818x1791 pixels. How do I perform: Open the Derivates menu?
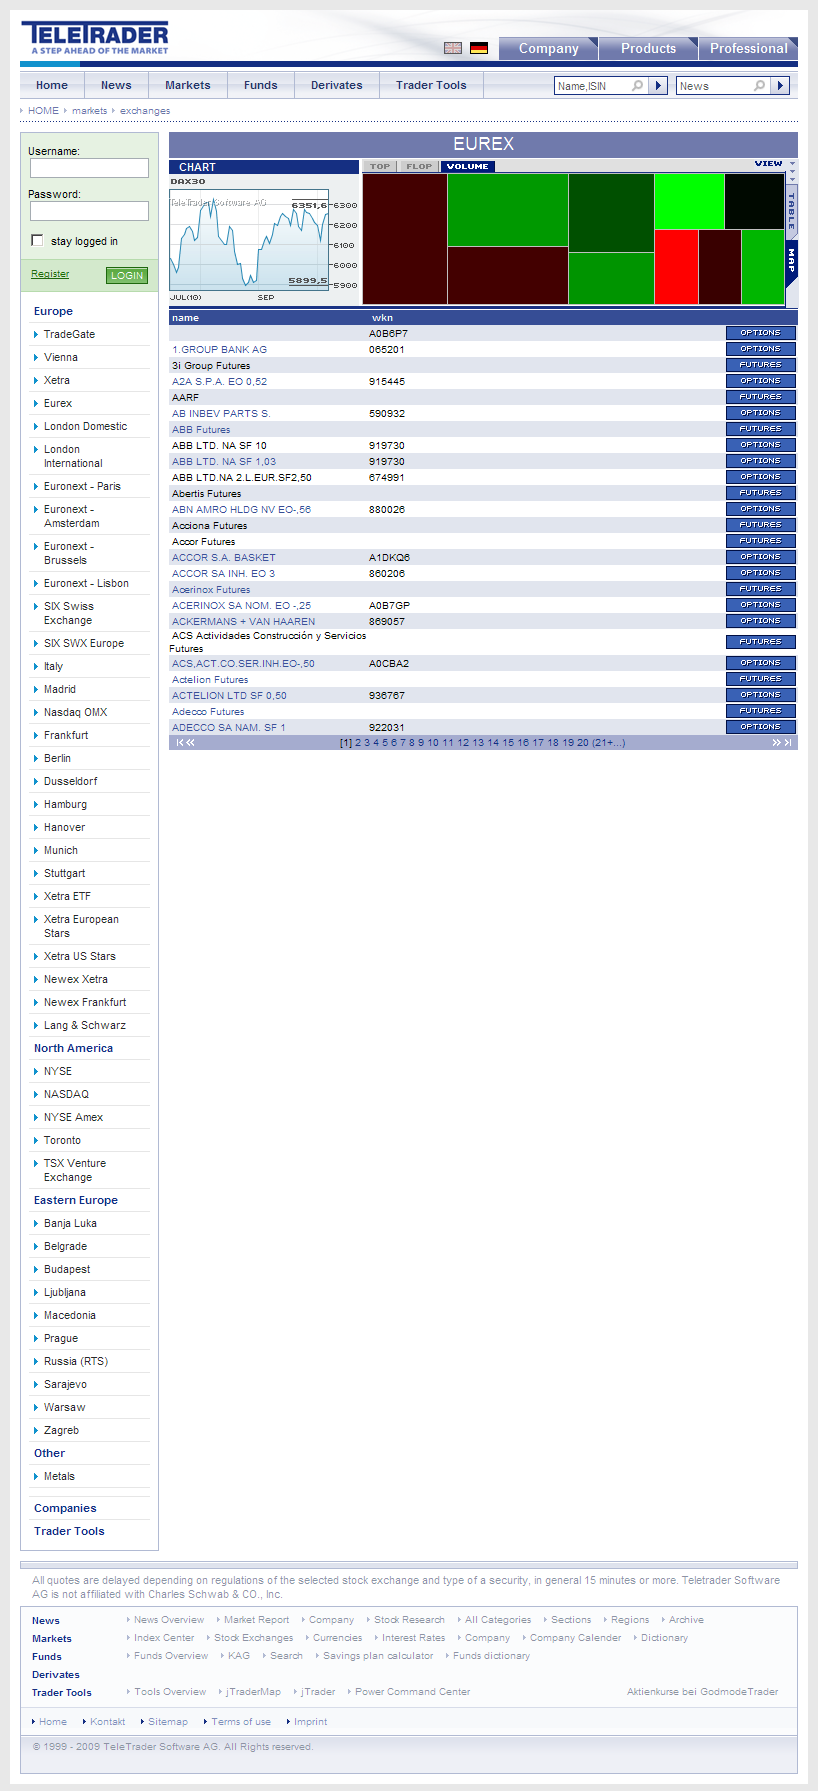point(337,86)
